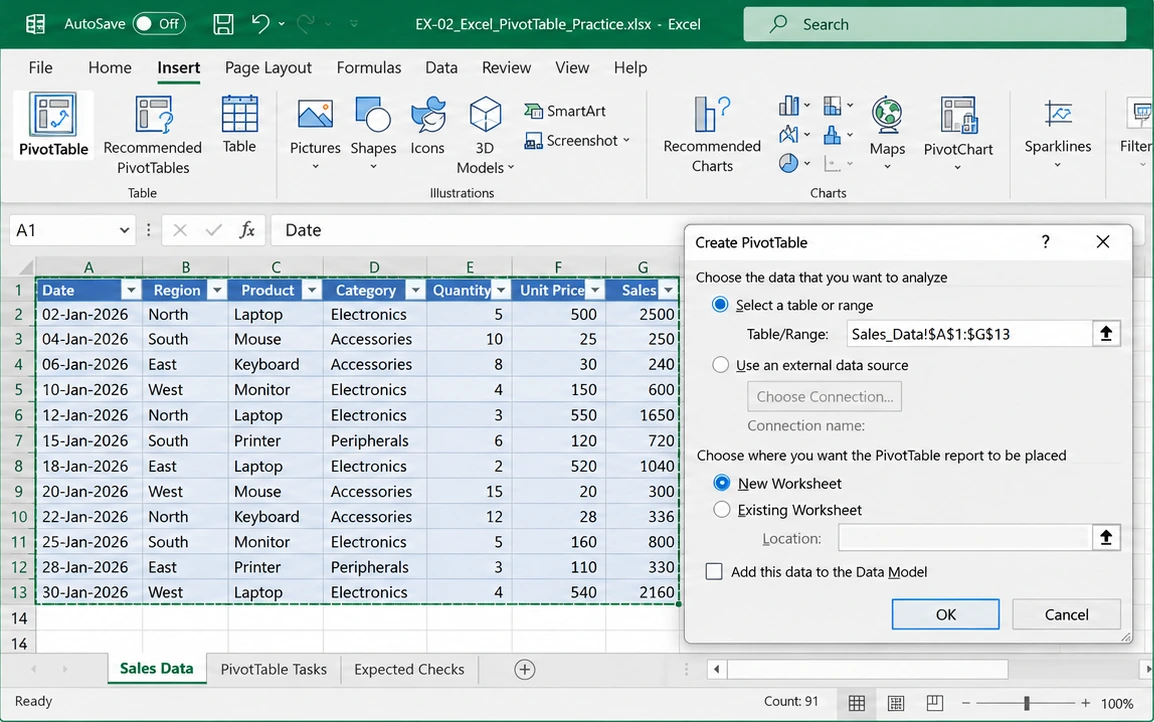
Task: Click the Location input field
Action: coord(964,538)
